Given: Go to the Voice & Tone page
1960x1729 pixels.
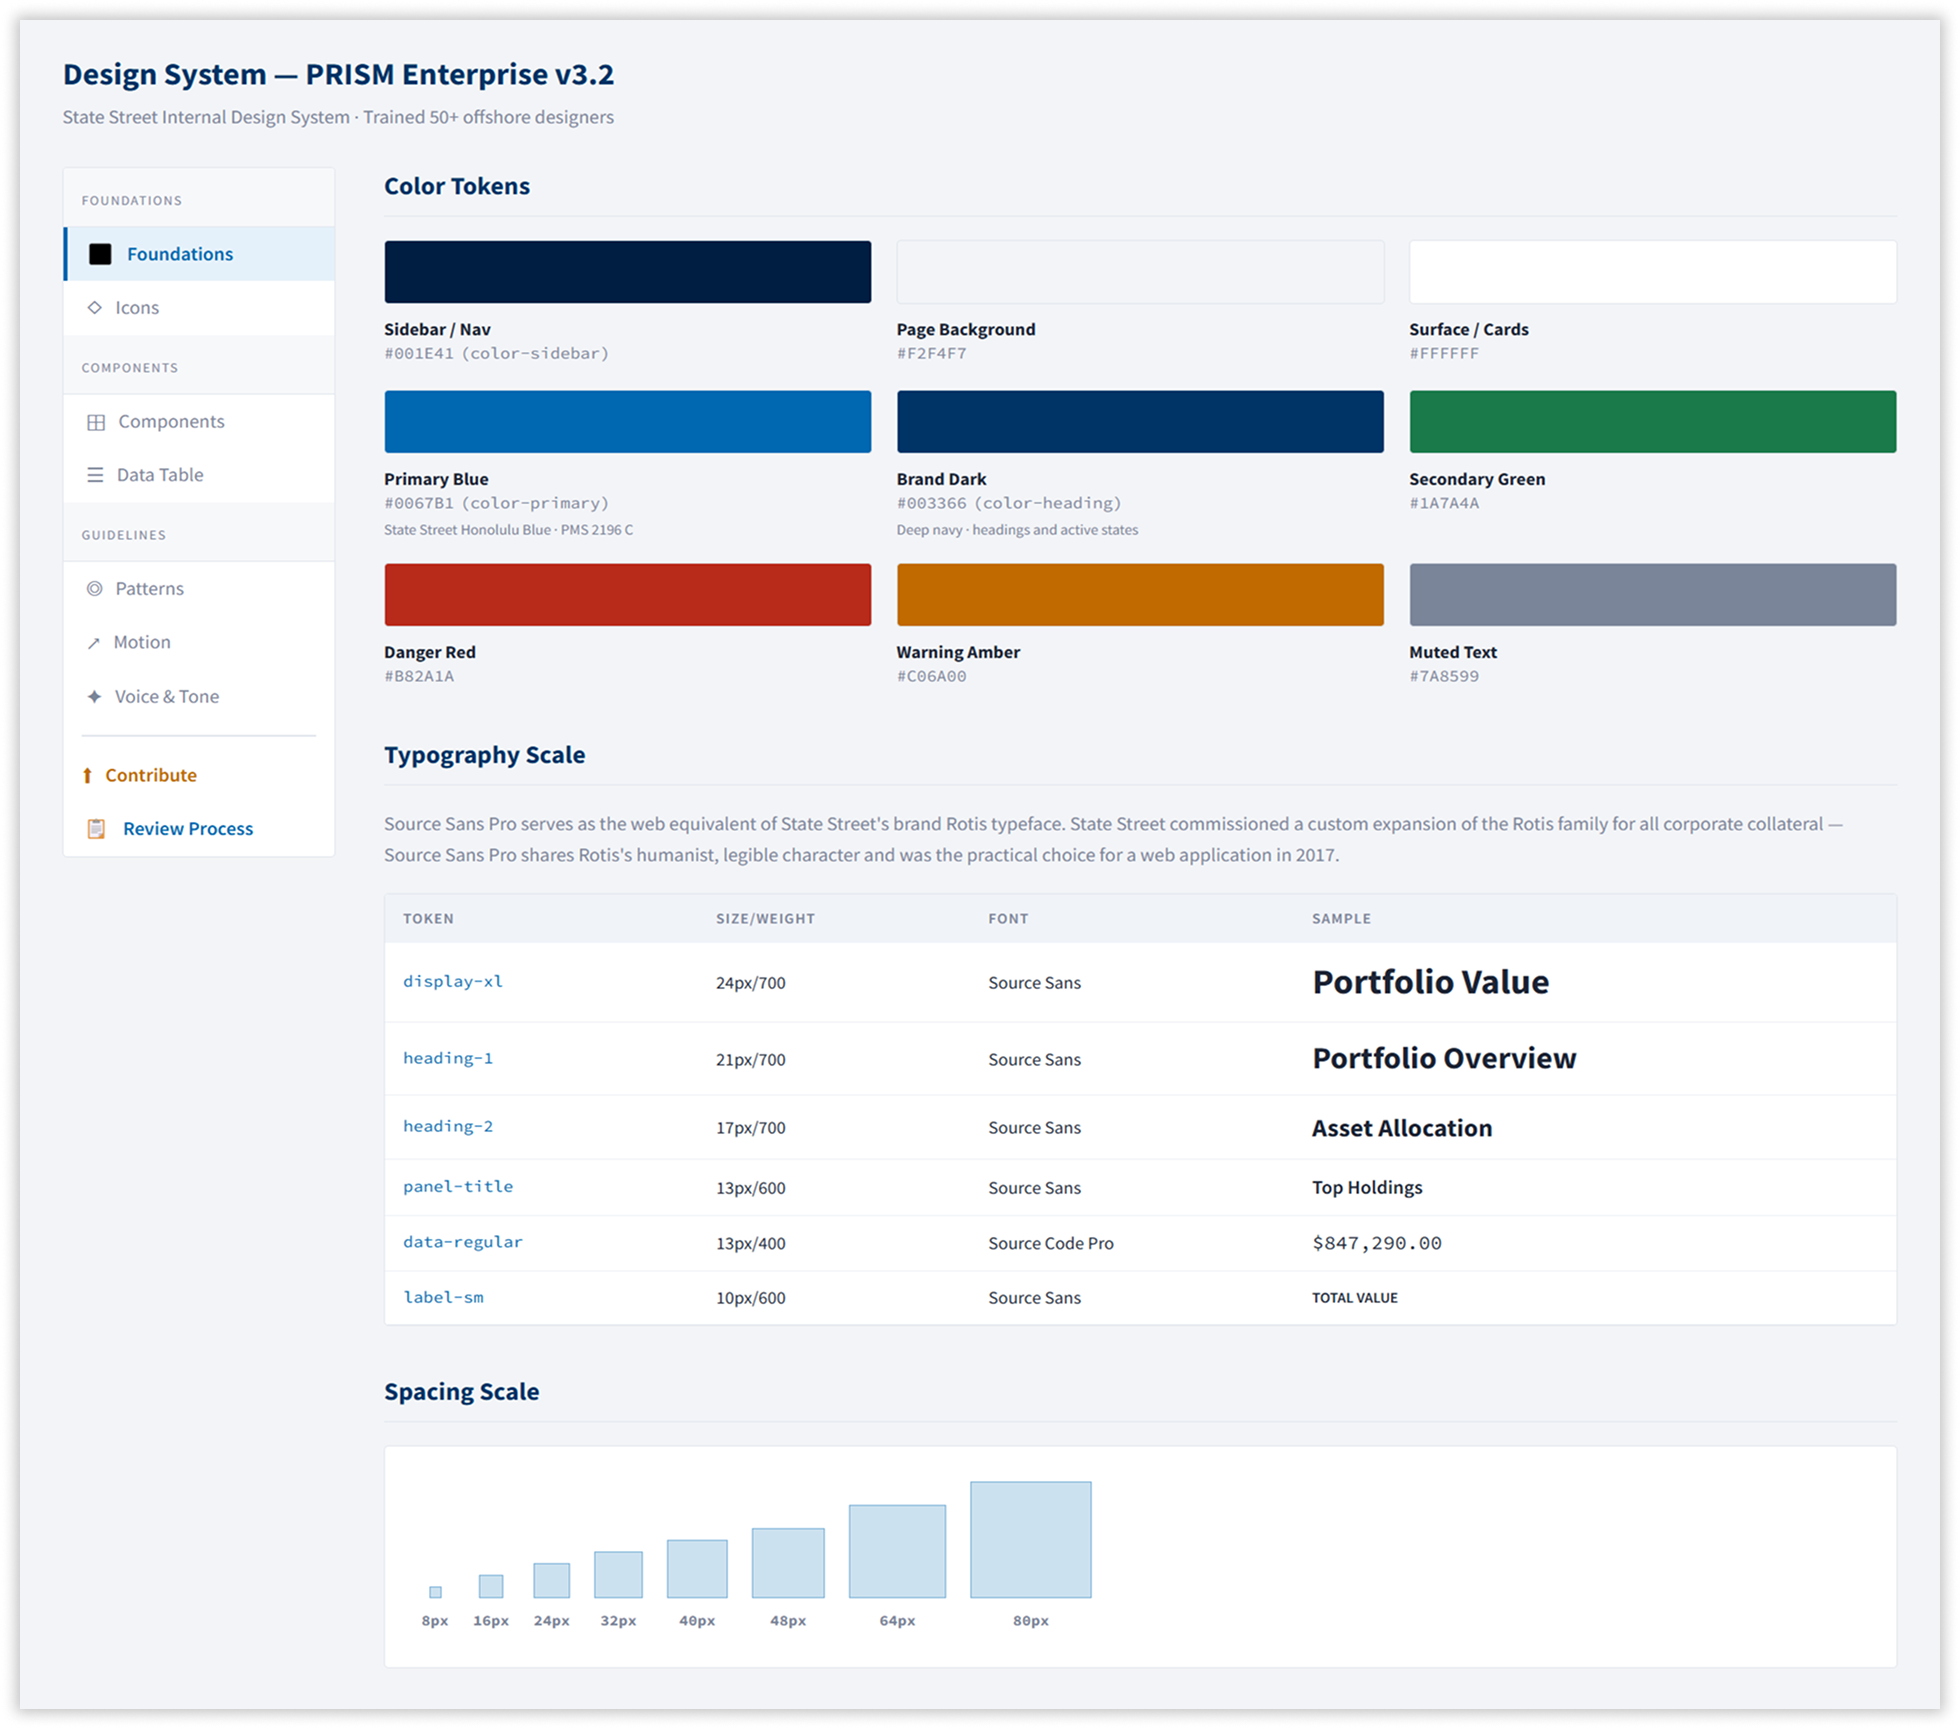Looking at the screenshot, I should [167, 697].
